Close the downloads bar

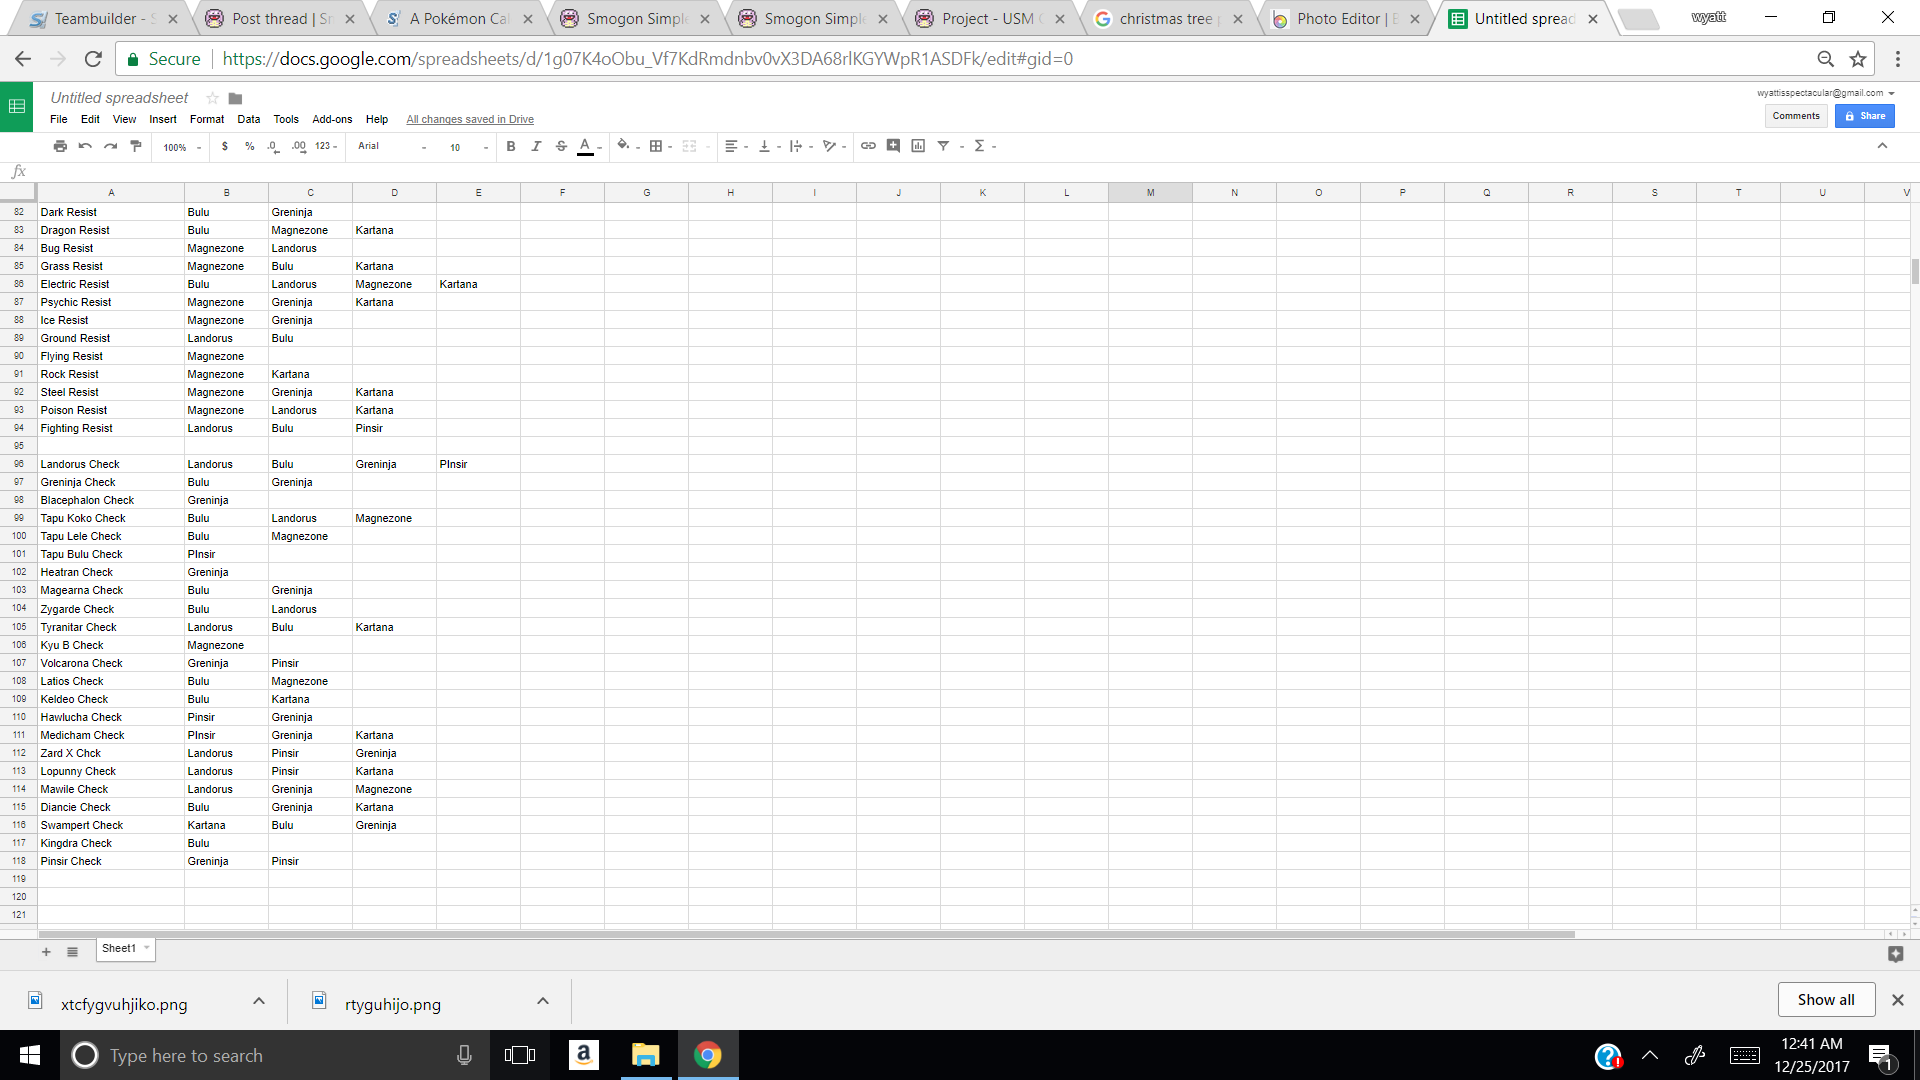[x=1897, y=1000]
